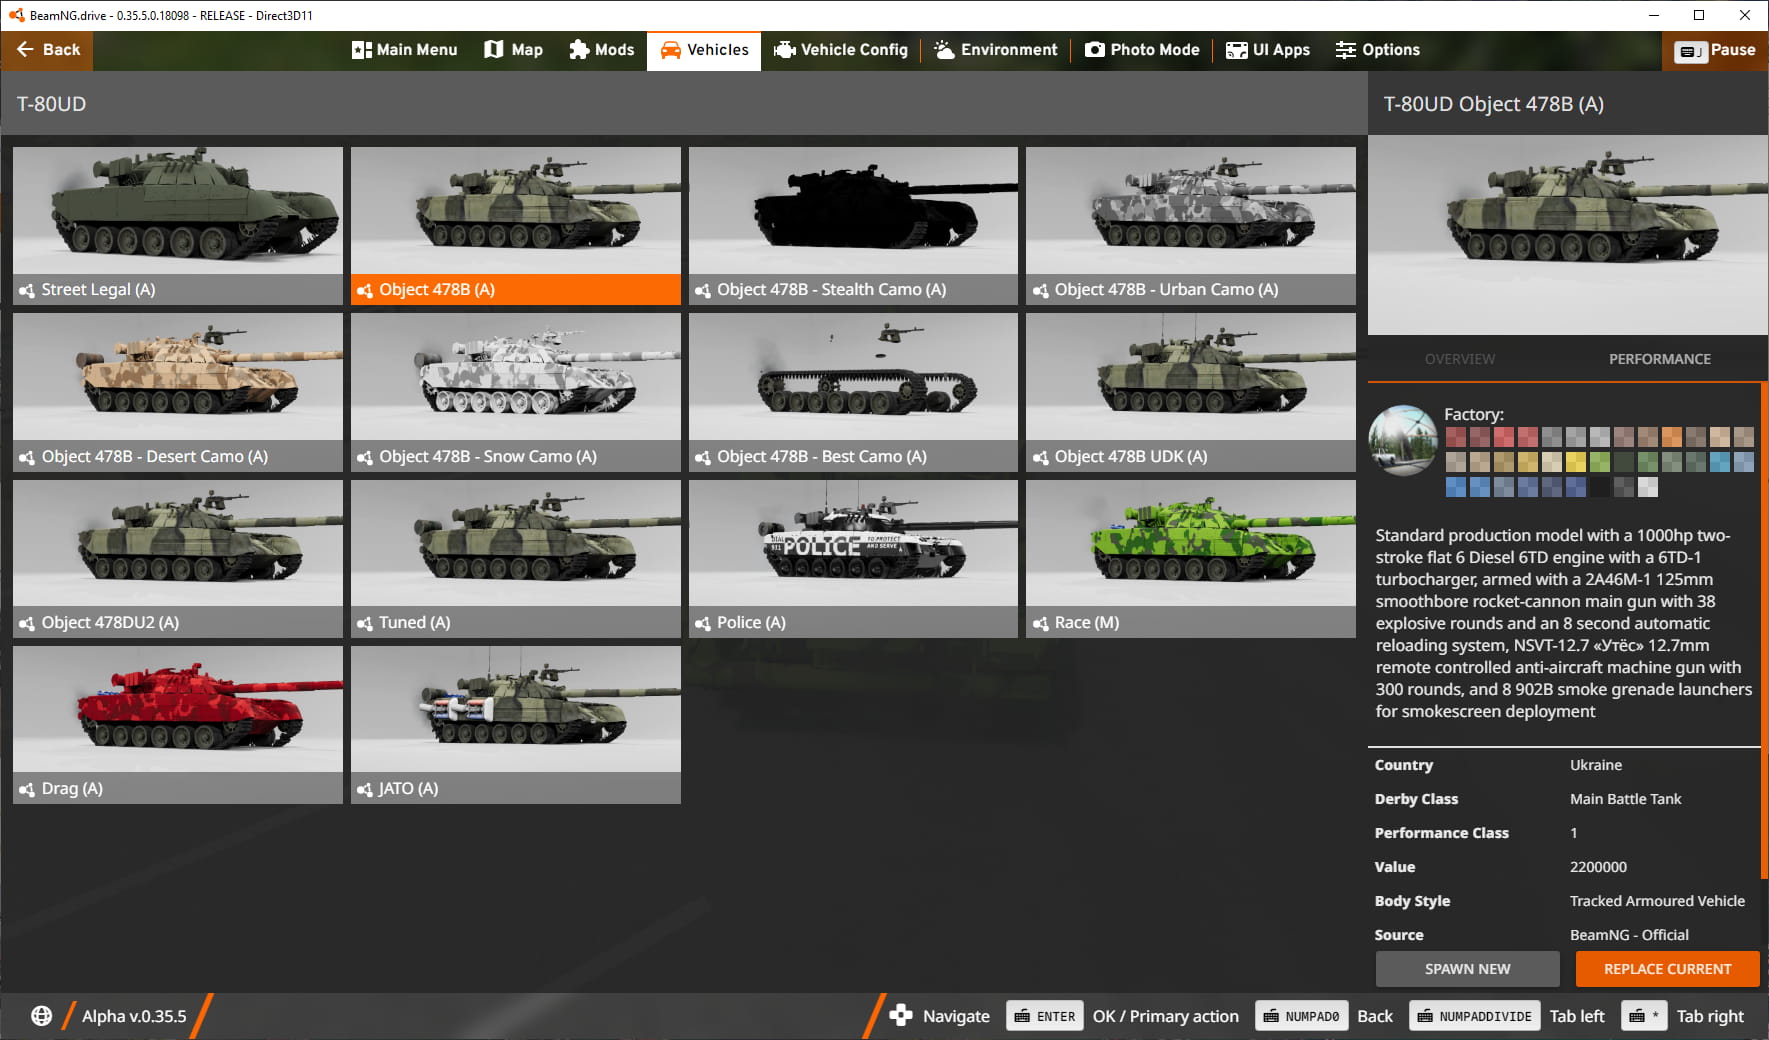Click the Source value BeamNG - Official
The width and height of the screenshot is (1769, 1040).
1629,935
